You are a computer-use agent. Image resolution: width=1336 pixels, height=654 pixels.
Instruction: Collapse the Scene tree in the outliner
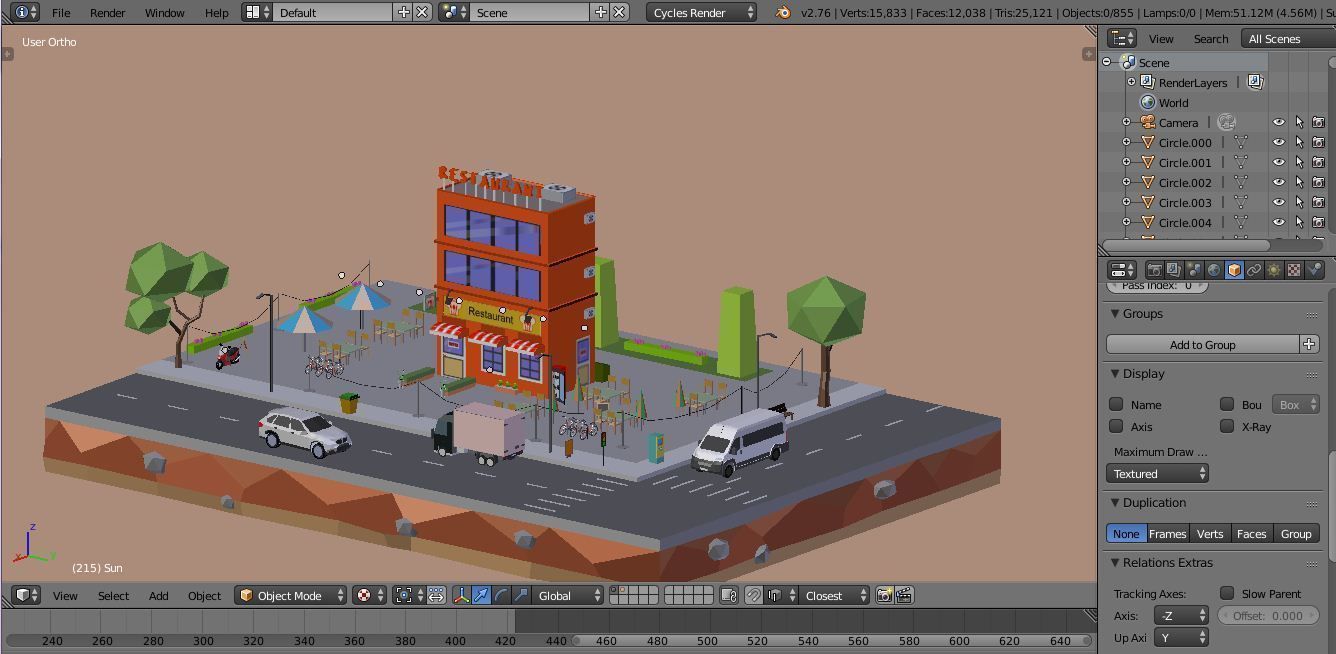tap(1107, 62)
